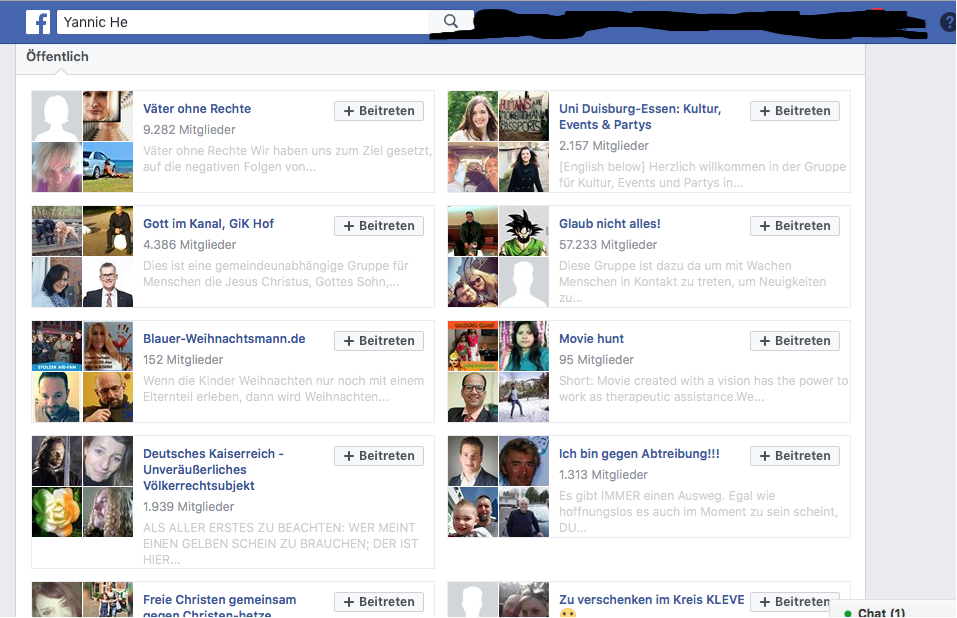
Task: Click the 4.386 Mitglieder text
Action: [x=189, y=245]
